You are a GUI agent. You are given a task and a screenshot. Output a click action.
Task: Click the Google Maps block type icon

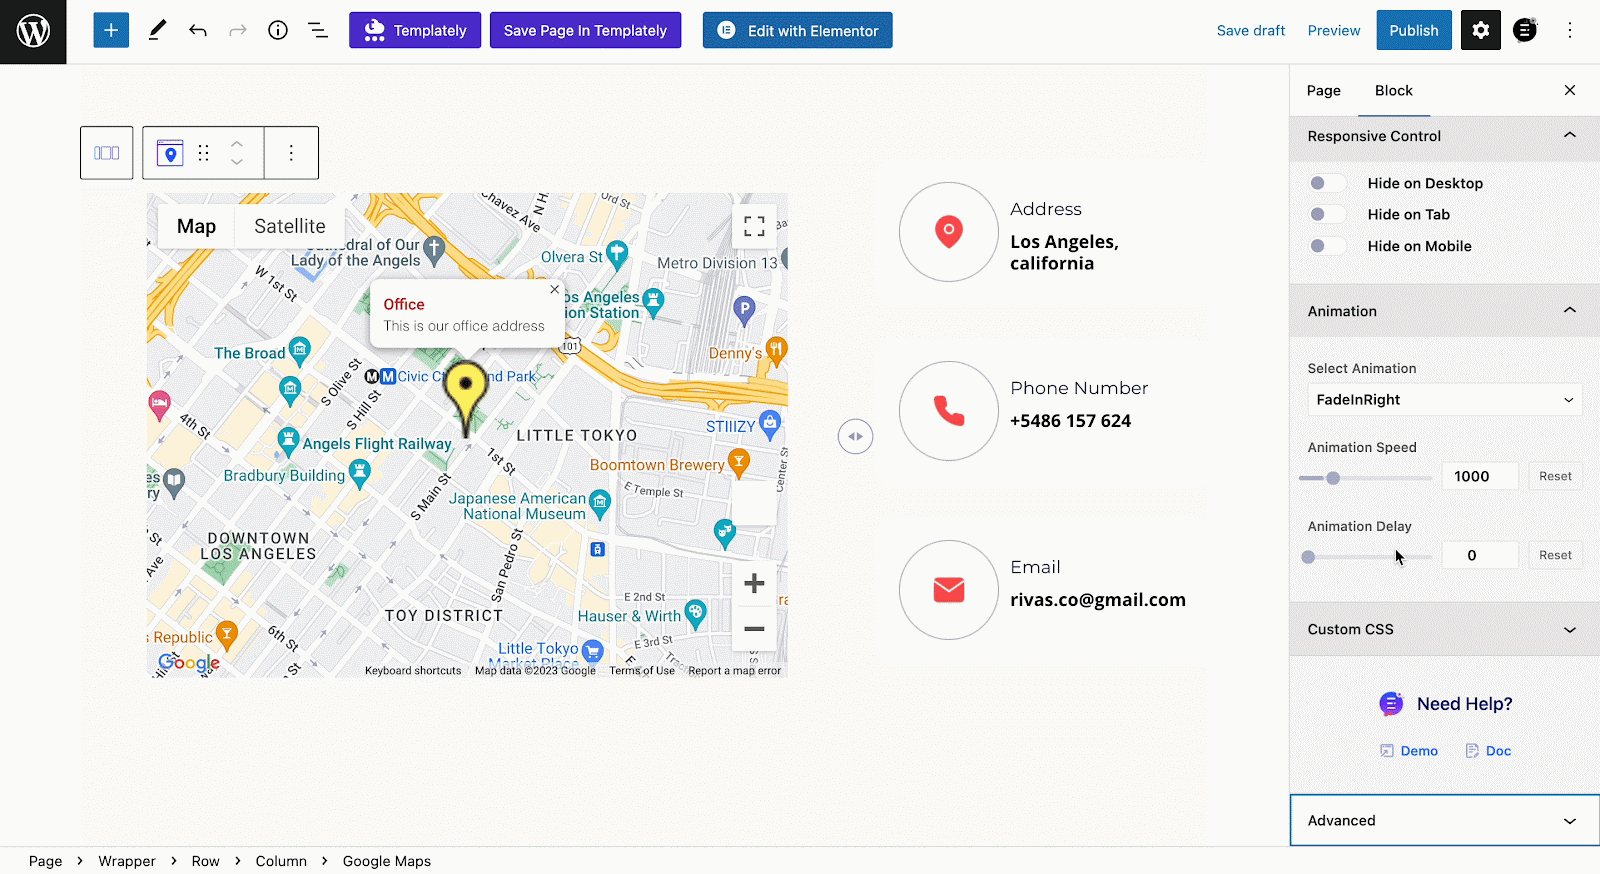(x=170, y=153)
